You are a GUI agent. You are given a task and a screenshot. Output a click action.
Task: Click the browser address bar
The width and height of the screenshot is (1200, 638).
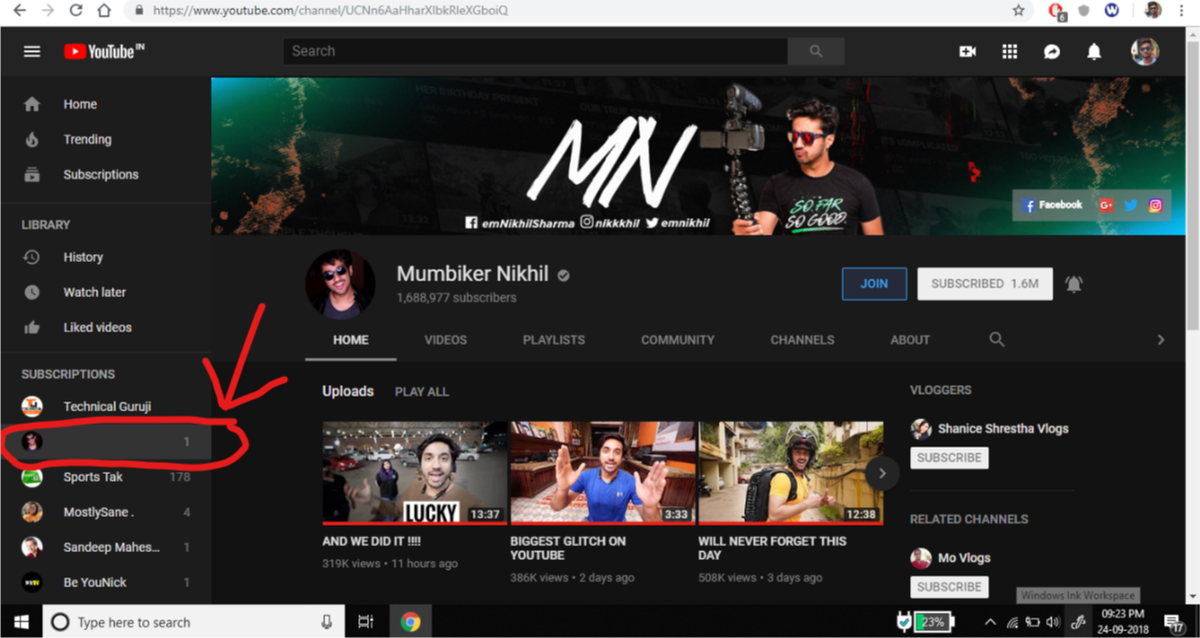point(565,10)
